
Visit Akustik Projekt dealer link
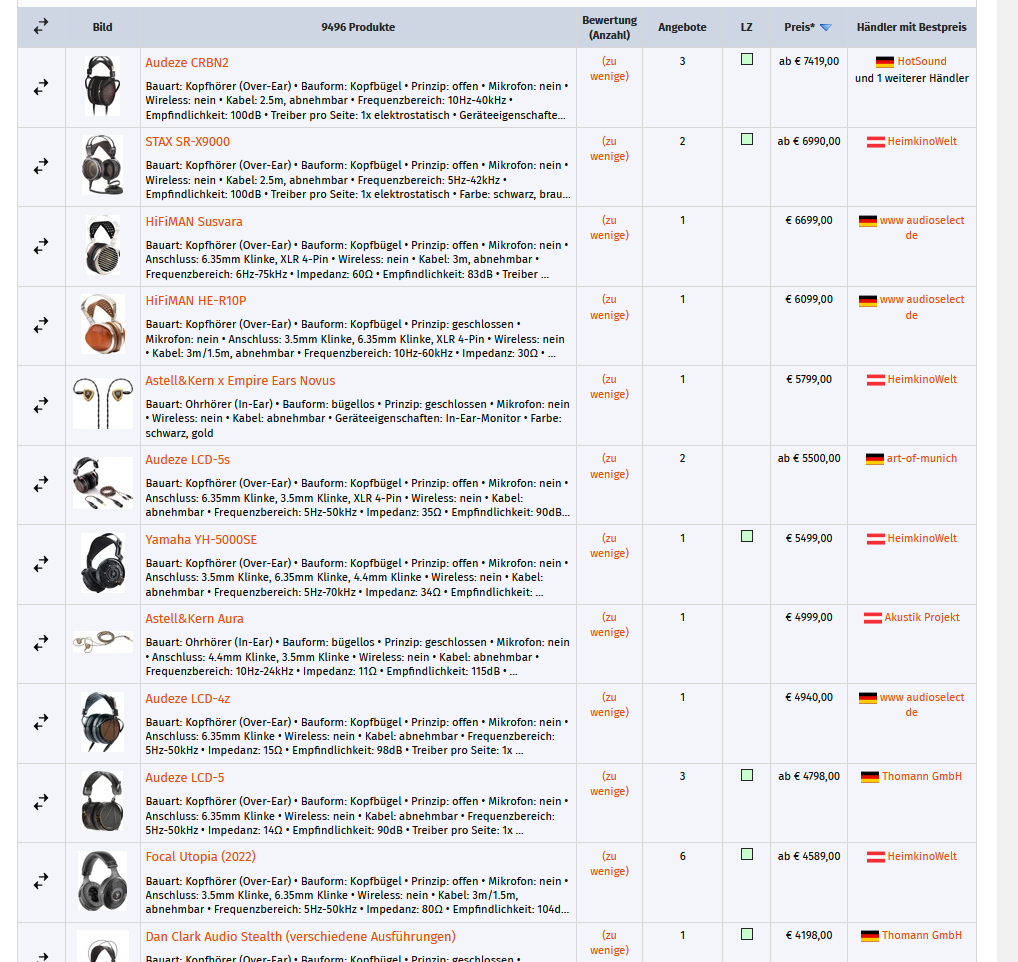(922, 618)
